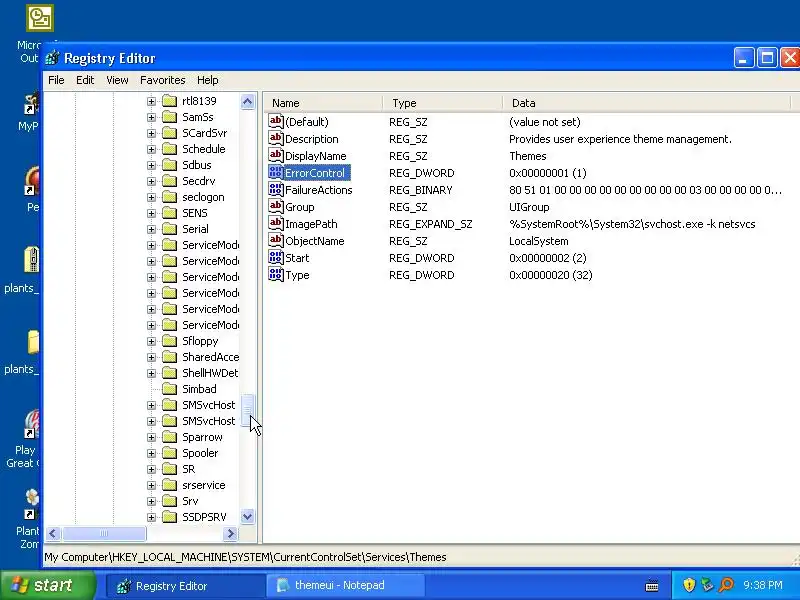Click the magnifier tray icon
This screenshot has width=800, height=600.
tap(727, 585)
